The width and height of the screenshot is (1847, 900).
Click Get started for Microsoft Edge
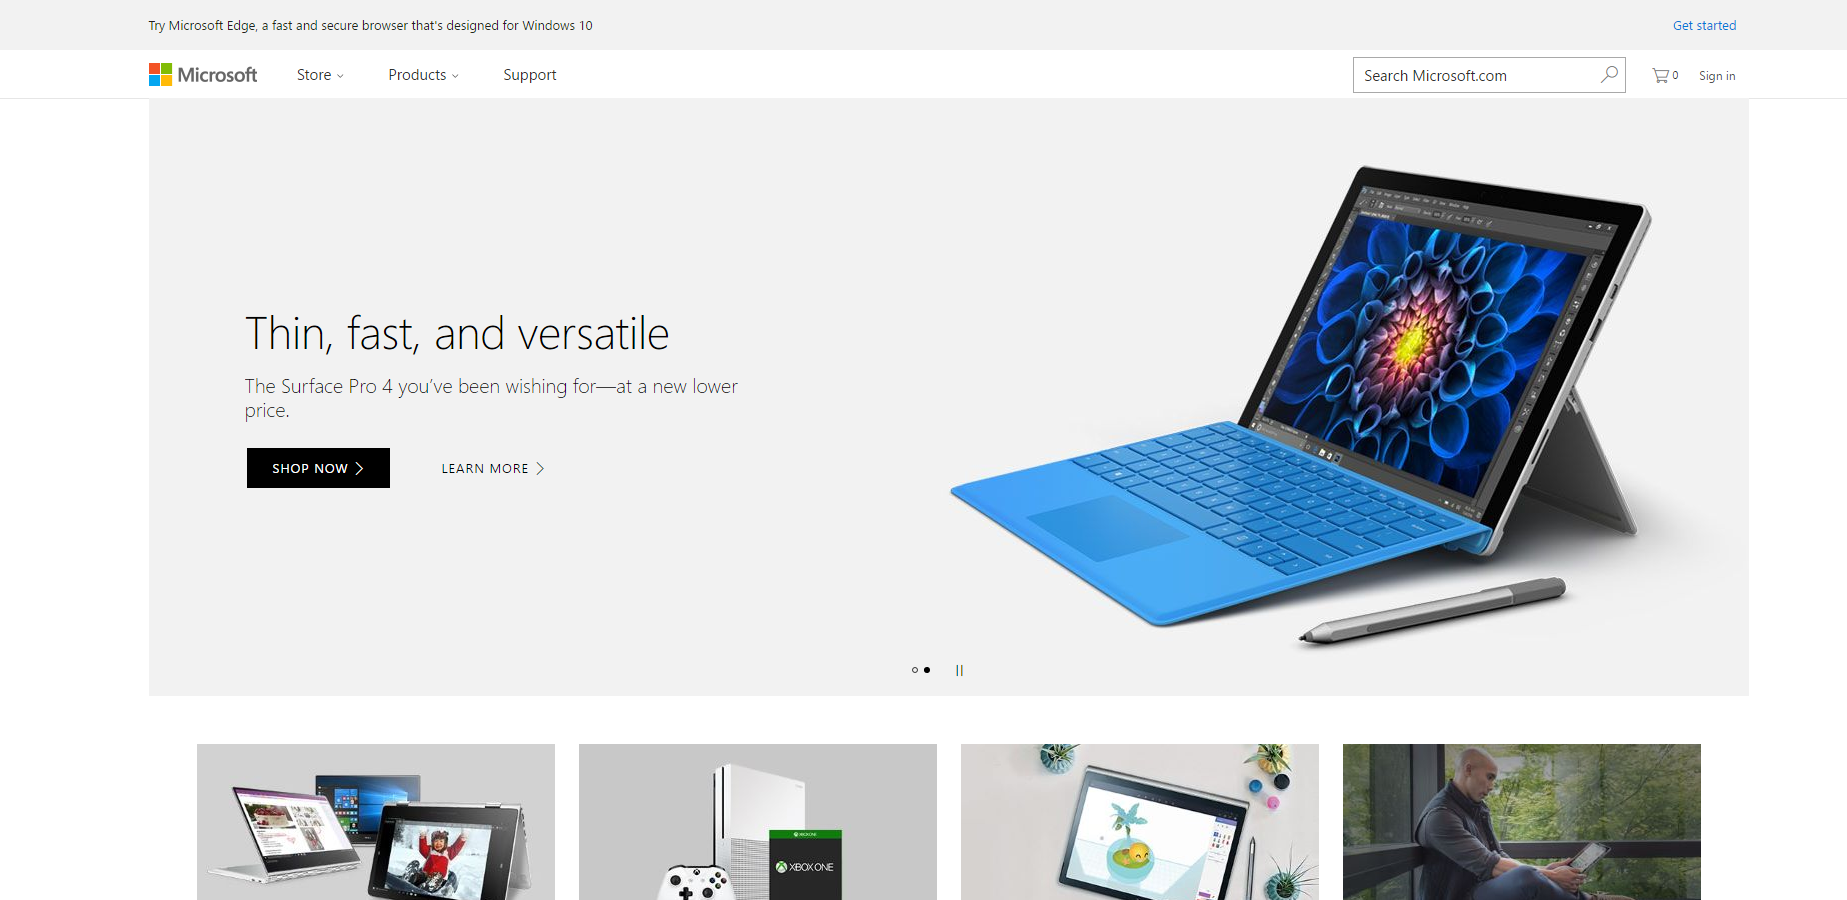click(x=1704, y=25)
